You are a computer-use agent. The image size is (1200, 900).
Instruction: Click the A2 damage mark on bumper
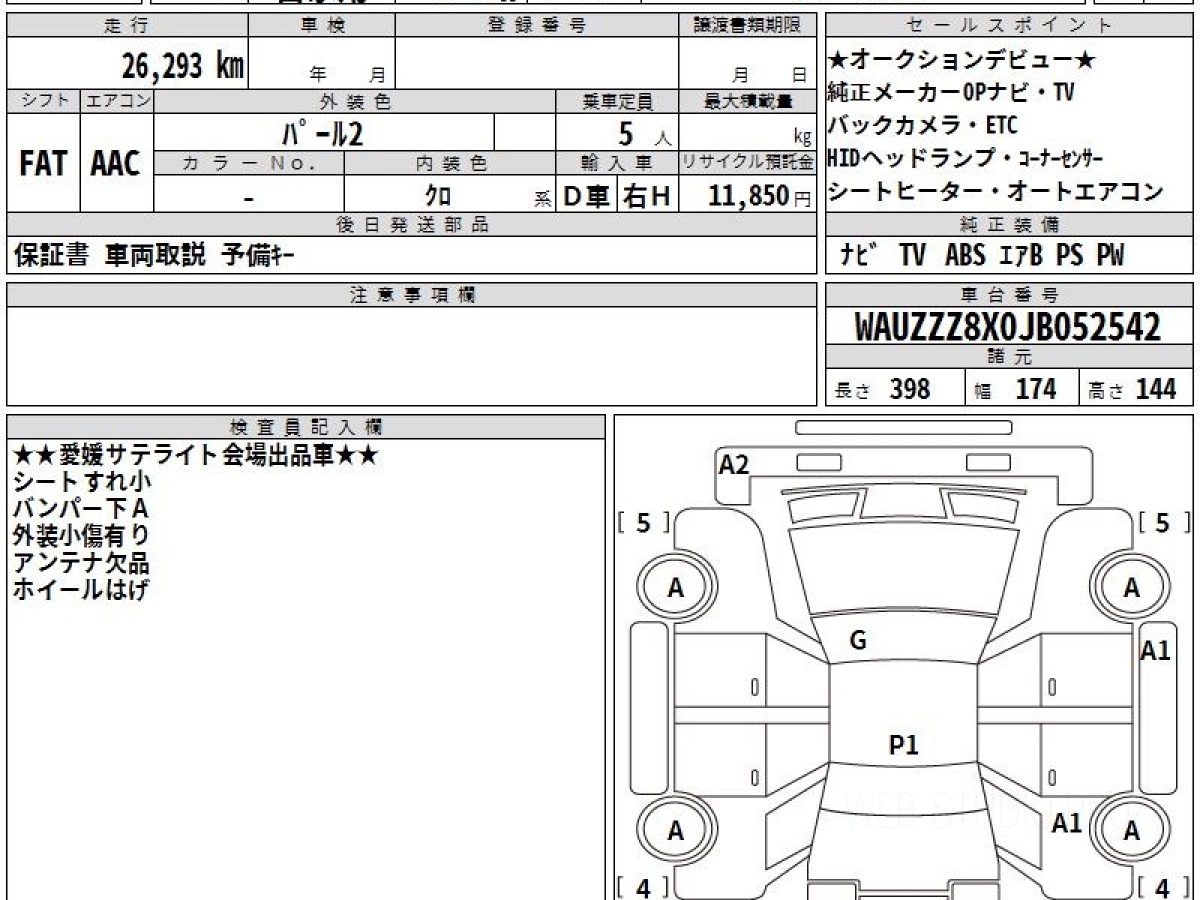[734, 464]
